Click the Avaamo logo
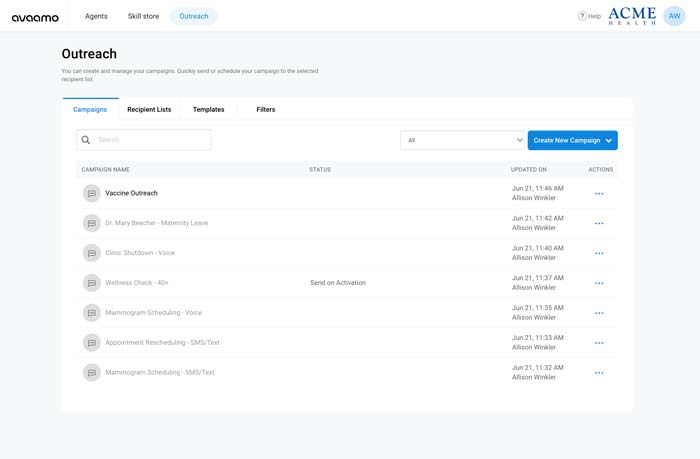Image resolution: width=700 pixels, height=459 pixels. (x=35, y=17)
